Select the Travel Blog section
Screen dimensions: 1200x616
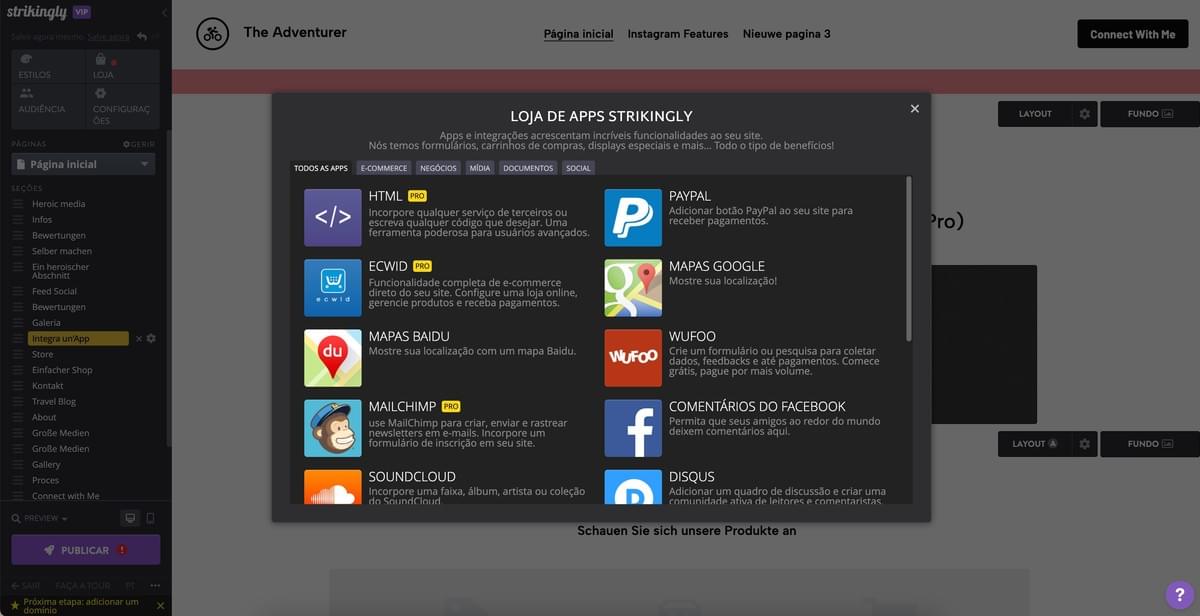coord(54,402)
